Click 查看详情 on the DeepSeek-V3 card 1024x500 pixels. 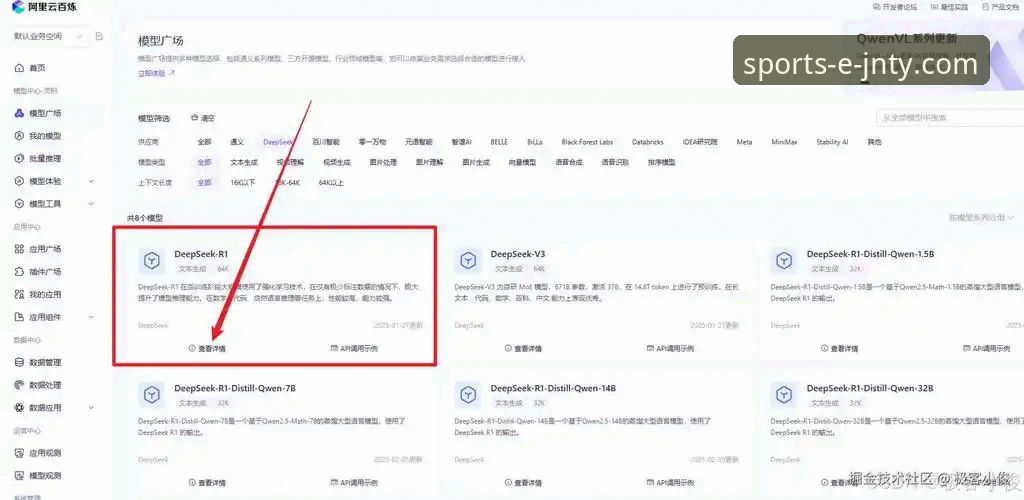523,349
